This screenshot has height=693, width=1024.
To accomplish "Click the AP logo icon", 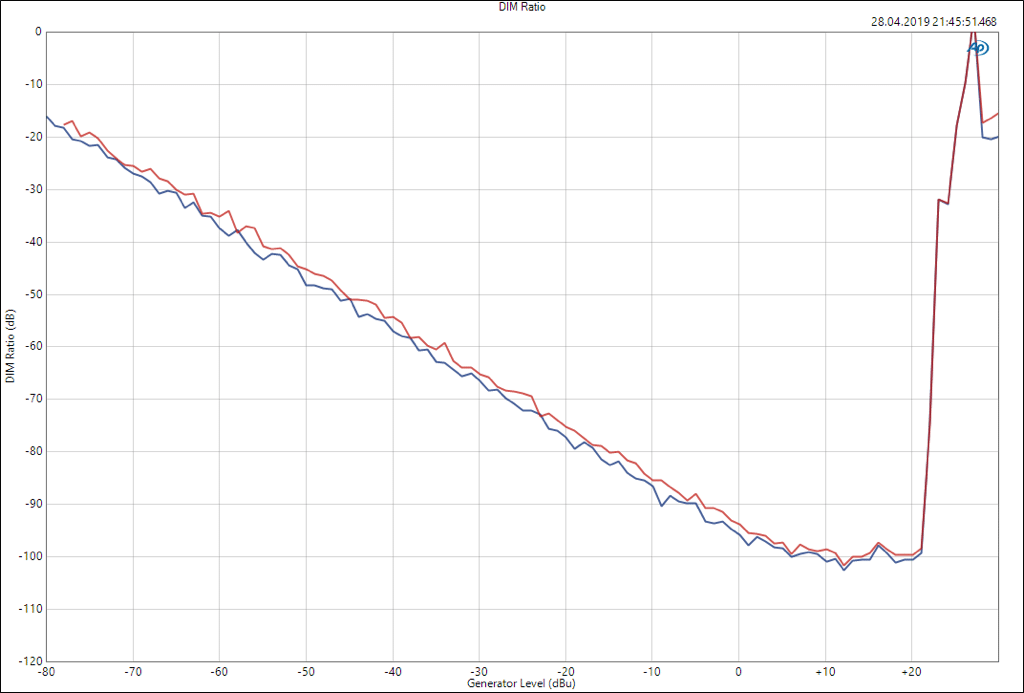I will [979, 47].
